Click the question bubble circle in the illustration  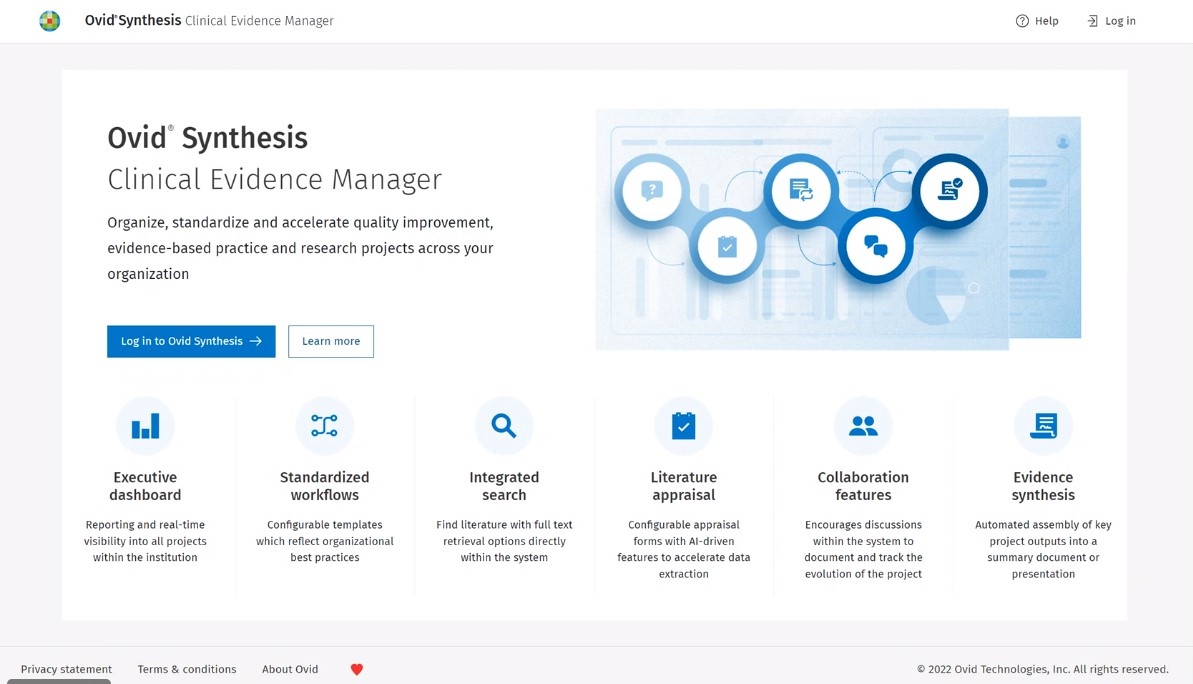click(652, 190)
